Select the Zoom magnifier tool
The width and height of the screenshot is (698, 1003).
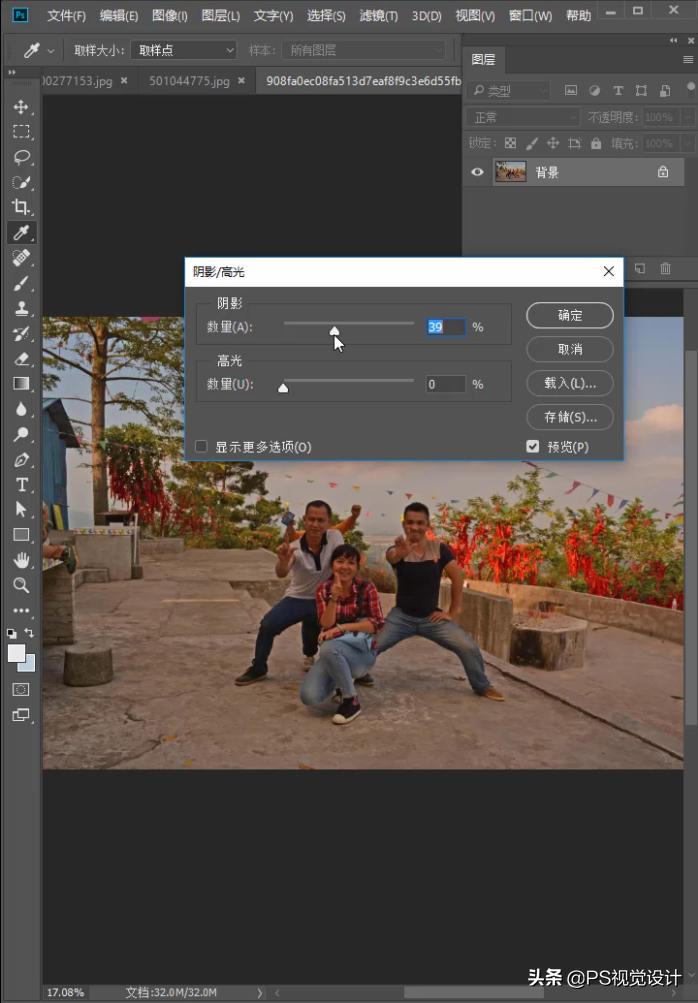(21, 585)
